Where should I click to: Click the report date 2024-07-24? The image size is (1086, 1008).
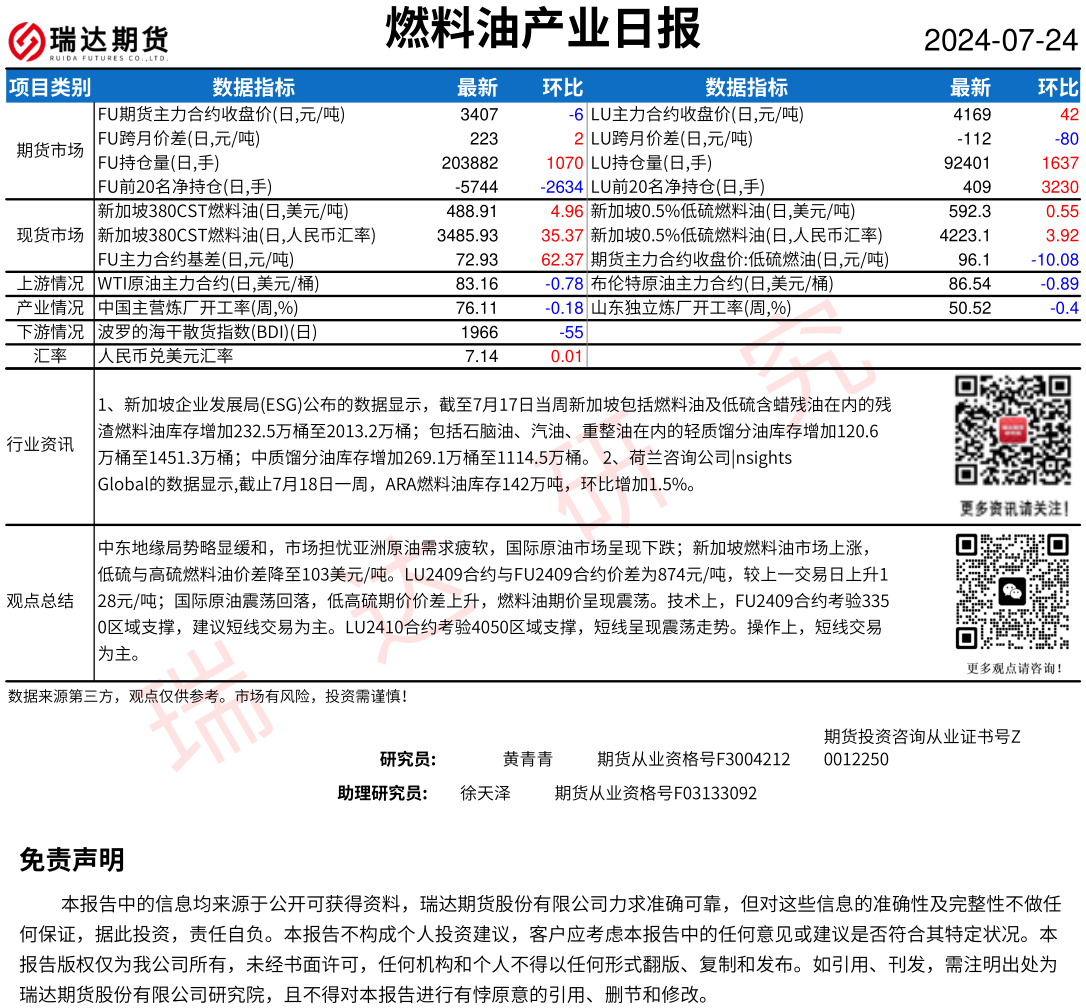(x=1000, y=41)
